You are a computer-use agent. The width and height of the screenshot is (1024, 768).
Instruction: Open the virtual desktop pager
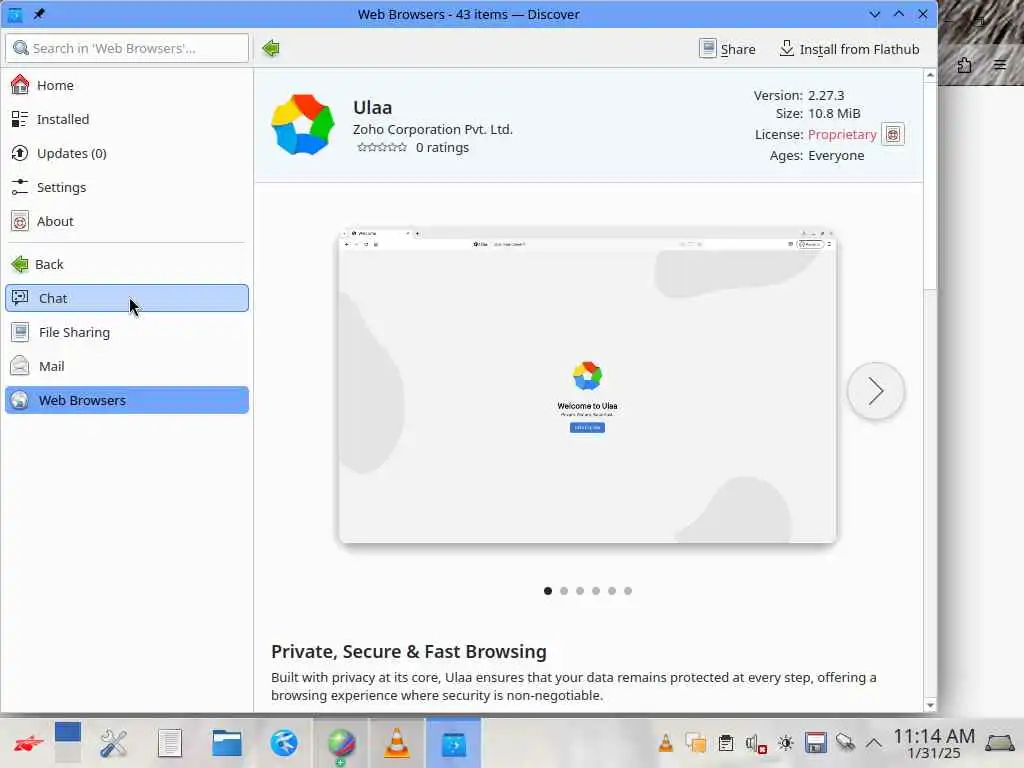[x=68, y=743]
